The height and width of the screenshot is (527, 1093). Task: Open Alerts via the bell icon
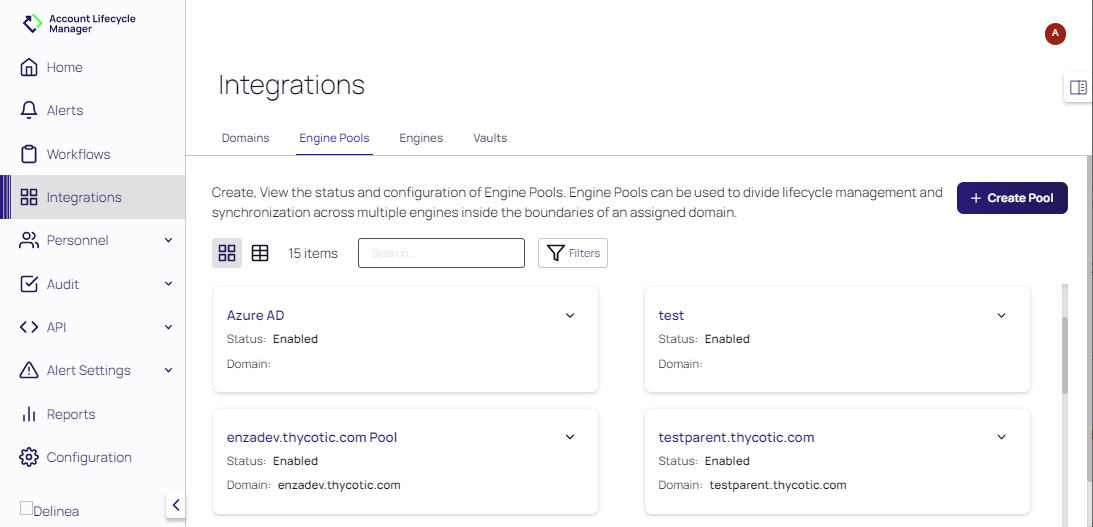click(29, 111)
